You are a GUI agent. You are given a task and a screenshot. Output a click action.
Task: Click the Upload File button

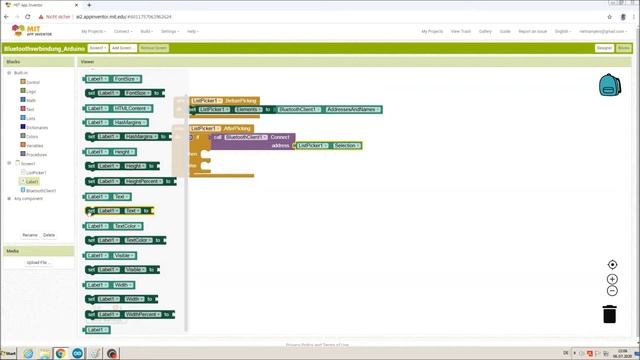point(38,262)
